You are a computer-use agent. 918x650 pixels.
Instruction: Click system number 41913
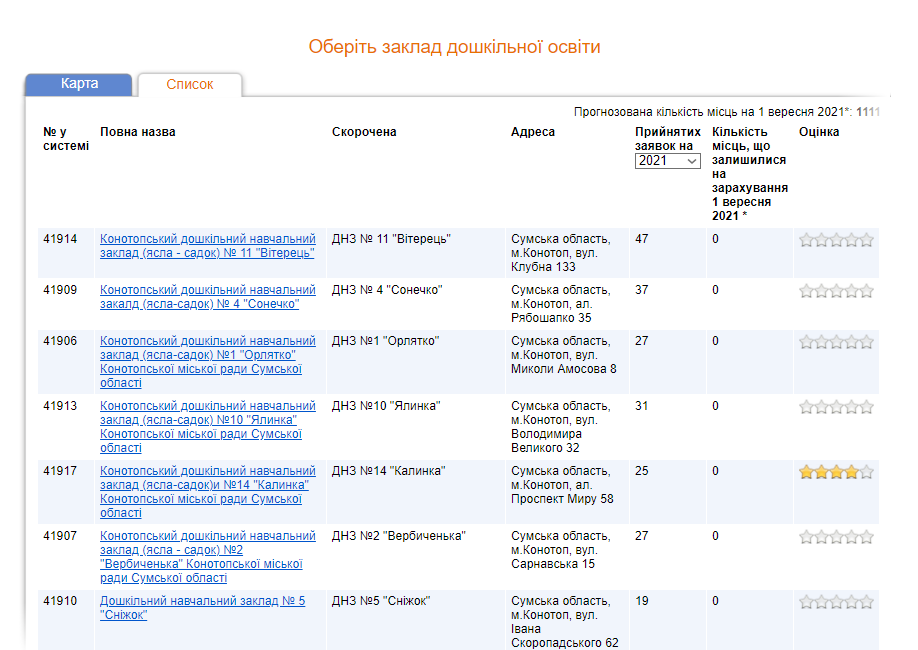(x=60, y=406)
